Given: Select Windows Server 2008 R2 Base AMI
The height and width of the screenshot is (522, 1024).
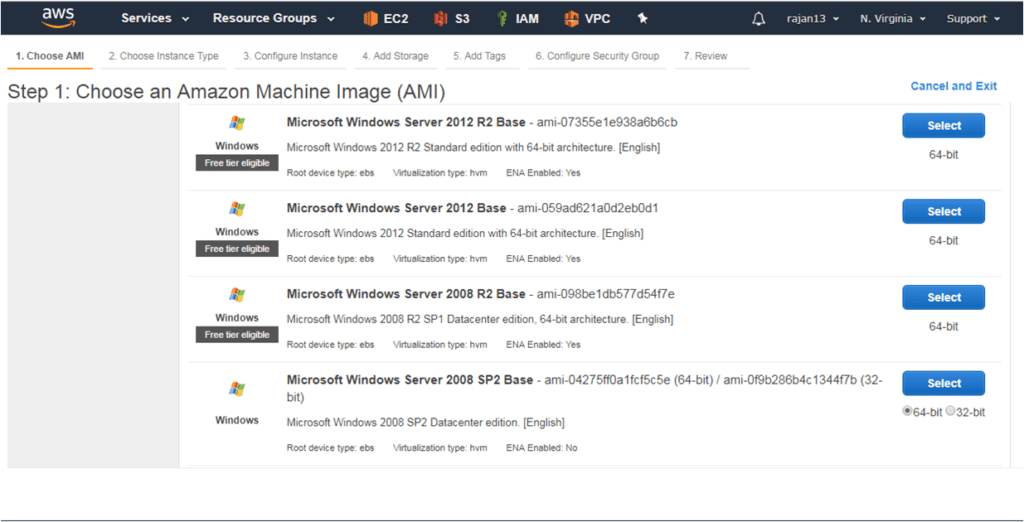Looking at the screenshot, I should 944,297.
